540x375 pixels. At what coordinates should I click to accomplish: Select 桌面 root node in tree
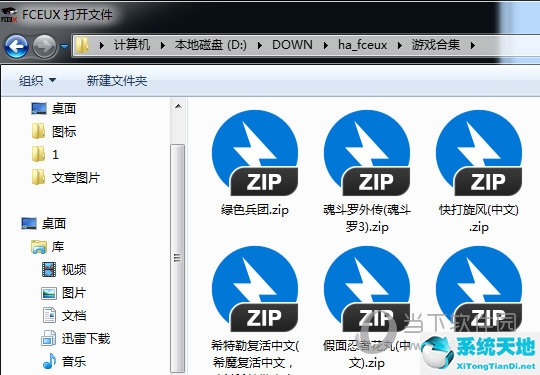pos(54,224)
